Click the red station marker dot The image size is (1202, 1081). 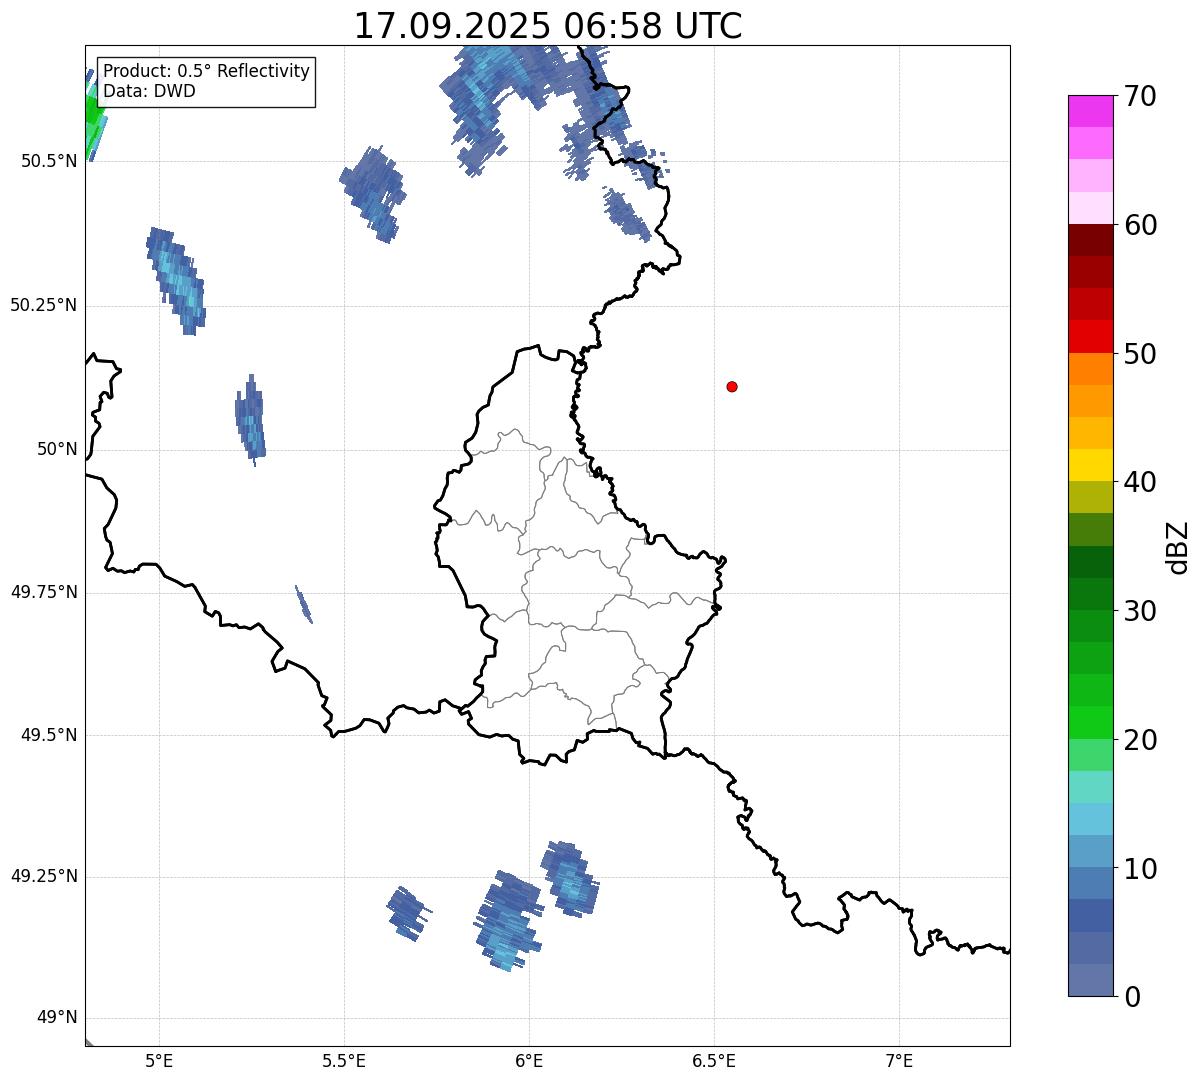click(732, 386)
